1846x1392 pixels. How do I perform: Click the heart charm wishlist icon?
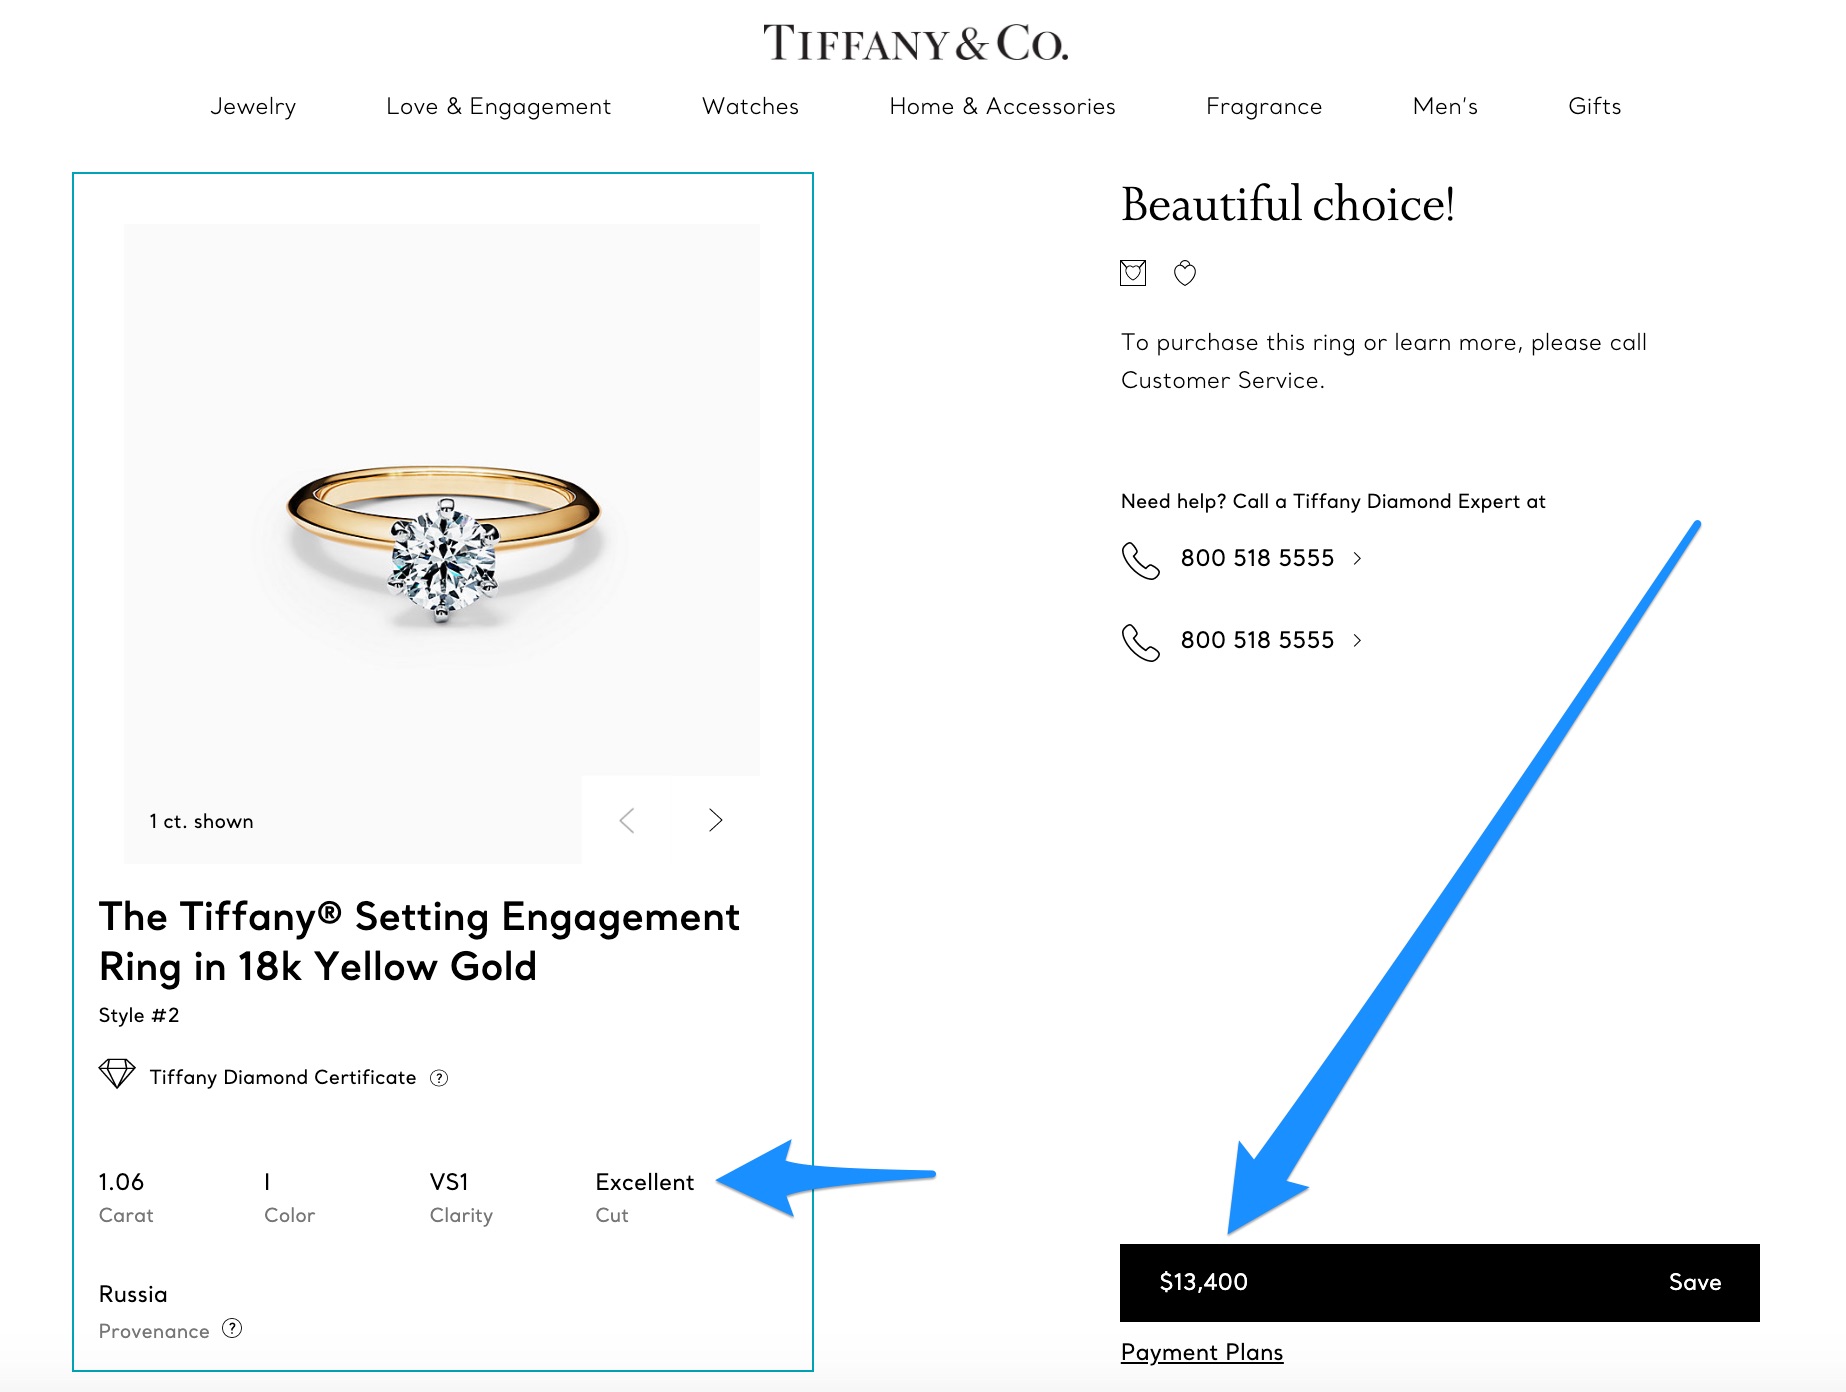(1185, 273)
